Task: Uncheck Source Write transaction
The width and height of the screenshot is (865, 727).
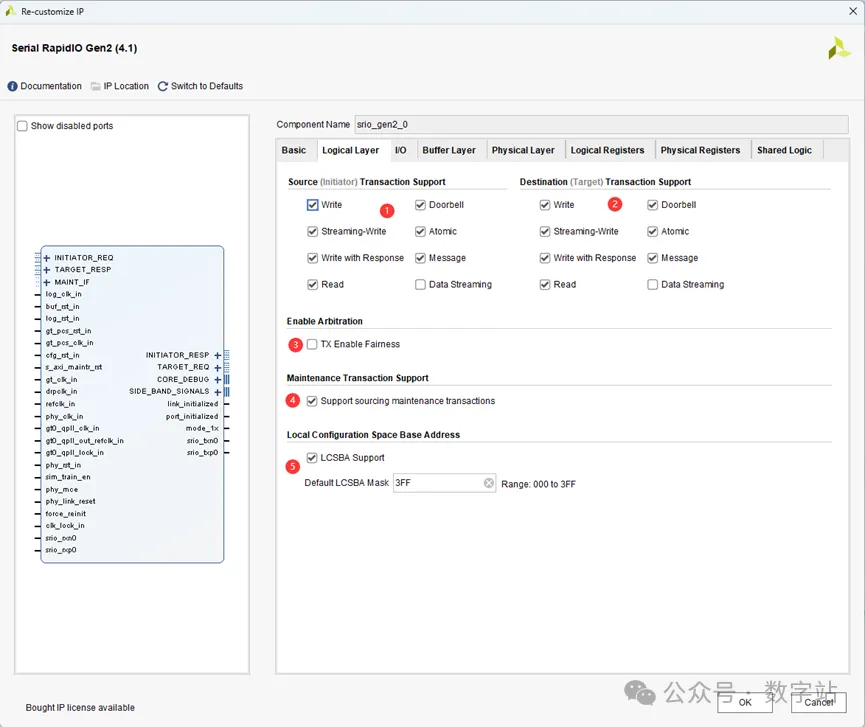Action: click(312, 205)
